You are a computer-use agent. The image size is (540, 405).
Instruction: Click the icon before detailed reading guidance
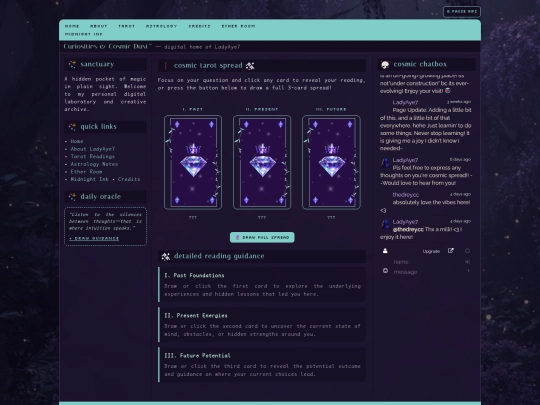coord(166,257)
